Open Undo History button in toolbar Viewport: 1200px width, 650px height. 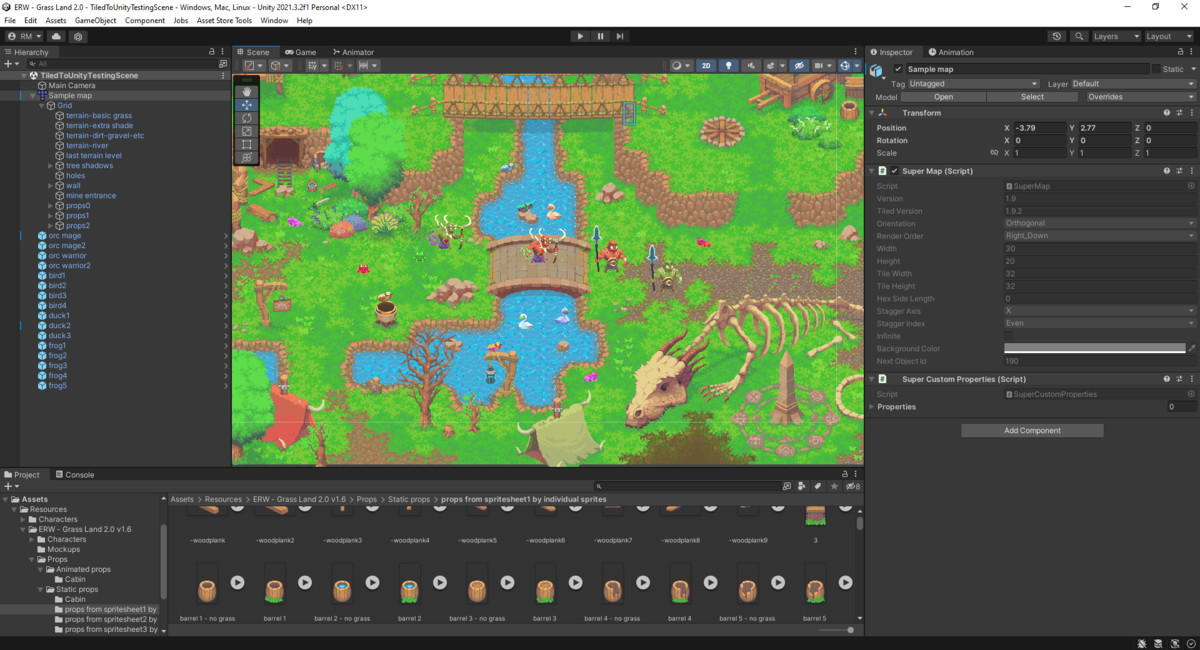click(1057, 36)
